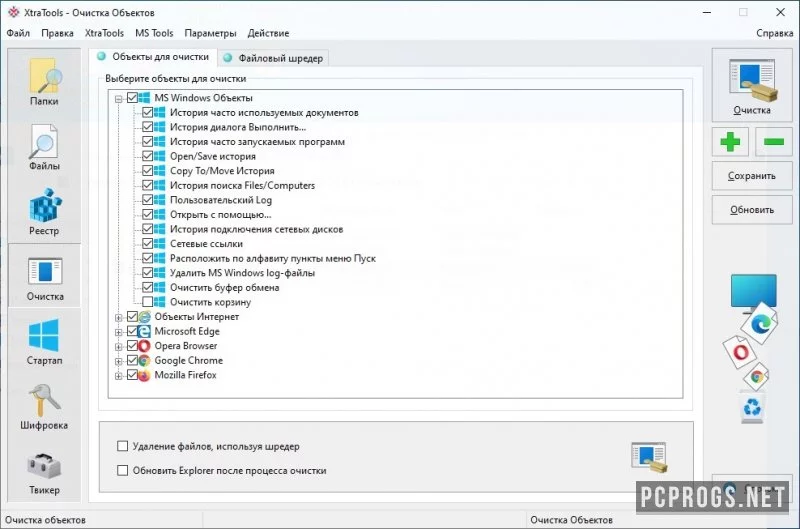The image size is (800, 529).
Task: Expand the Microsoft Edge tree node
Action: click(x=119, y=332)
